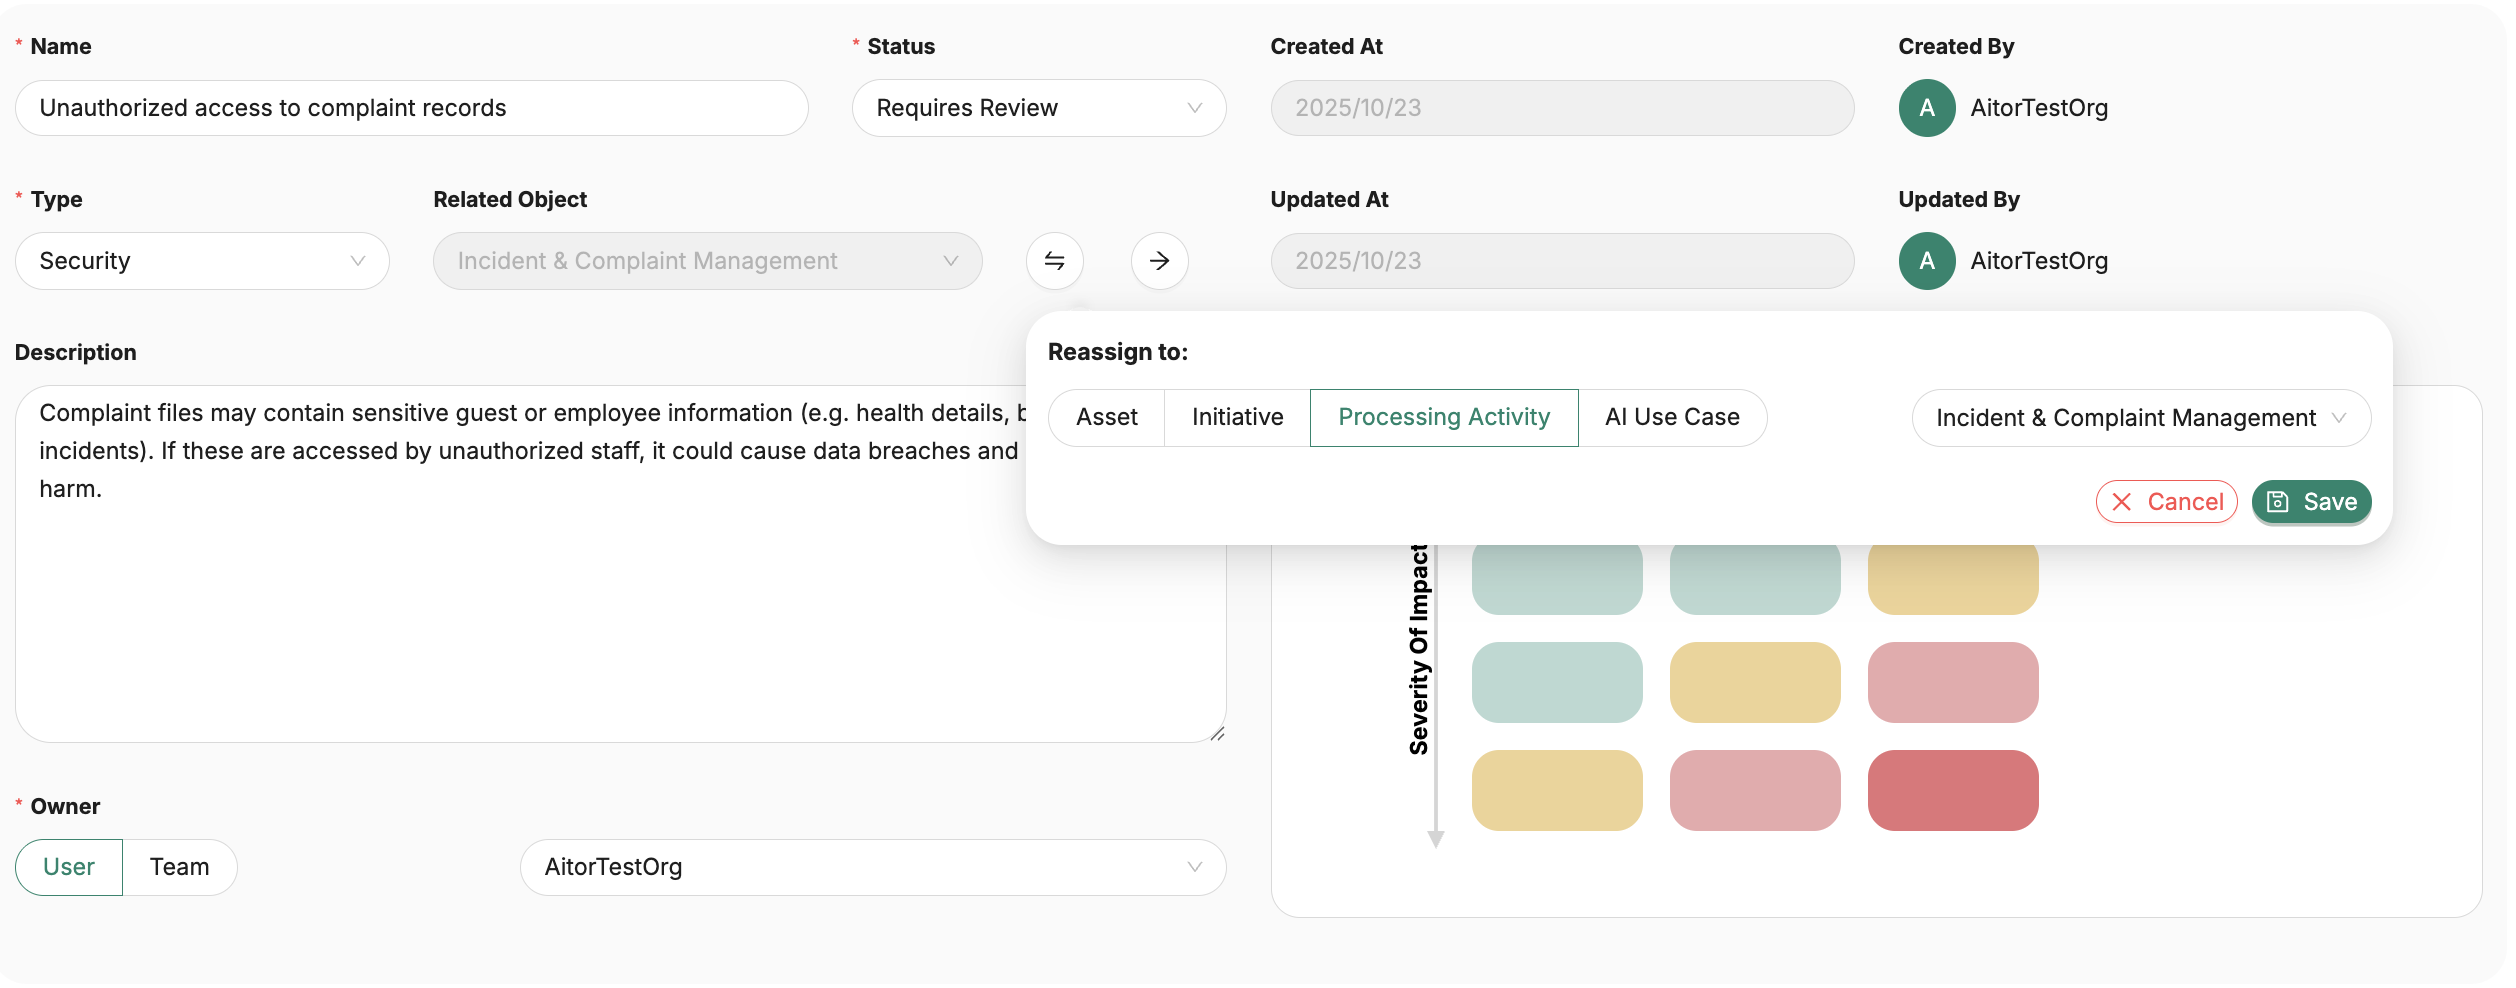Click the description textarea resize handle

tap(1217, 734)
